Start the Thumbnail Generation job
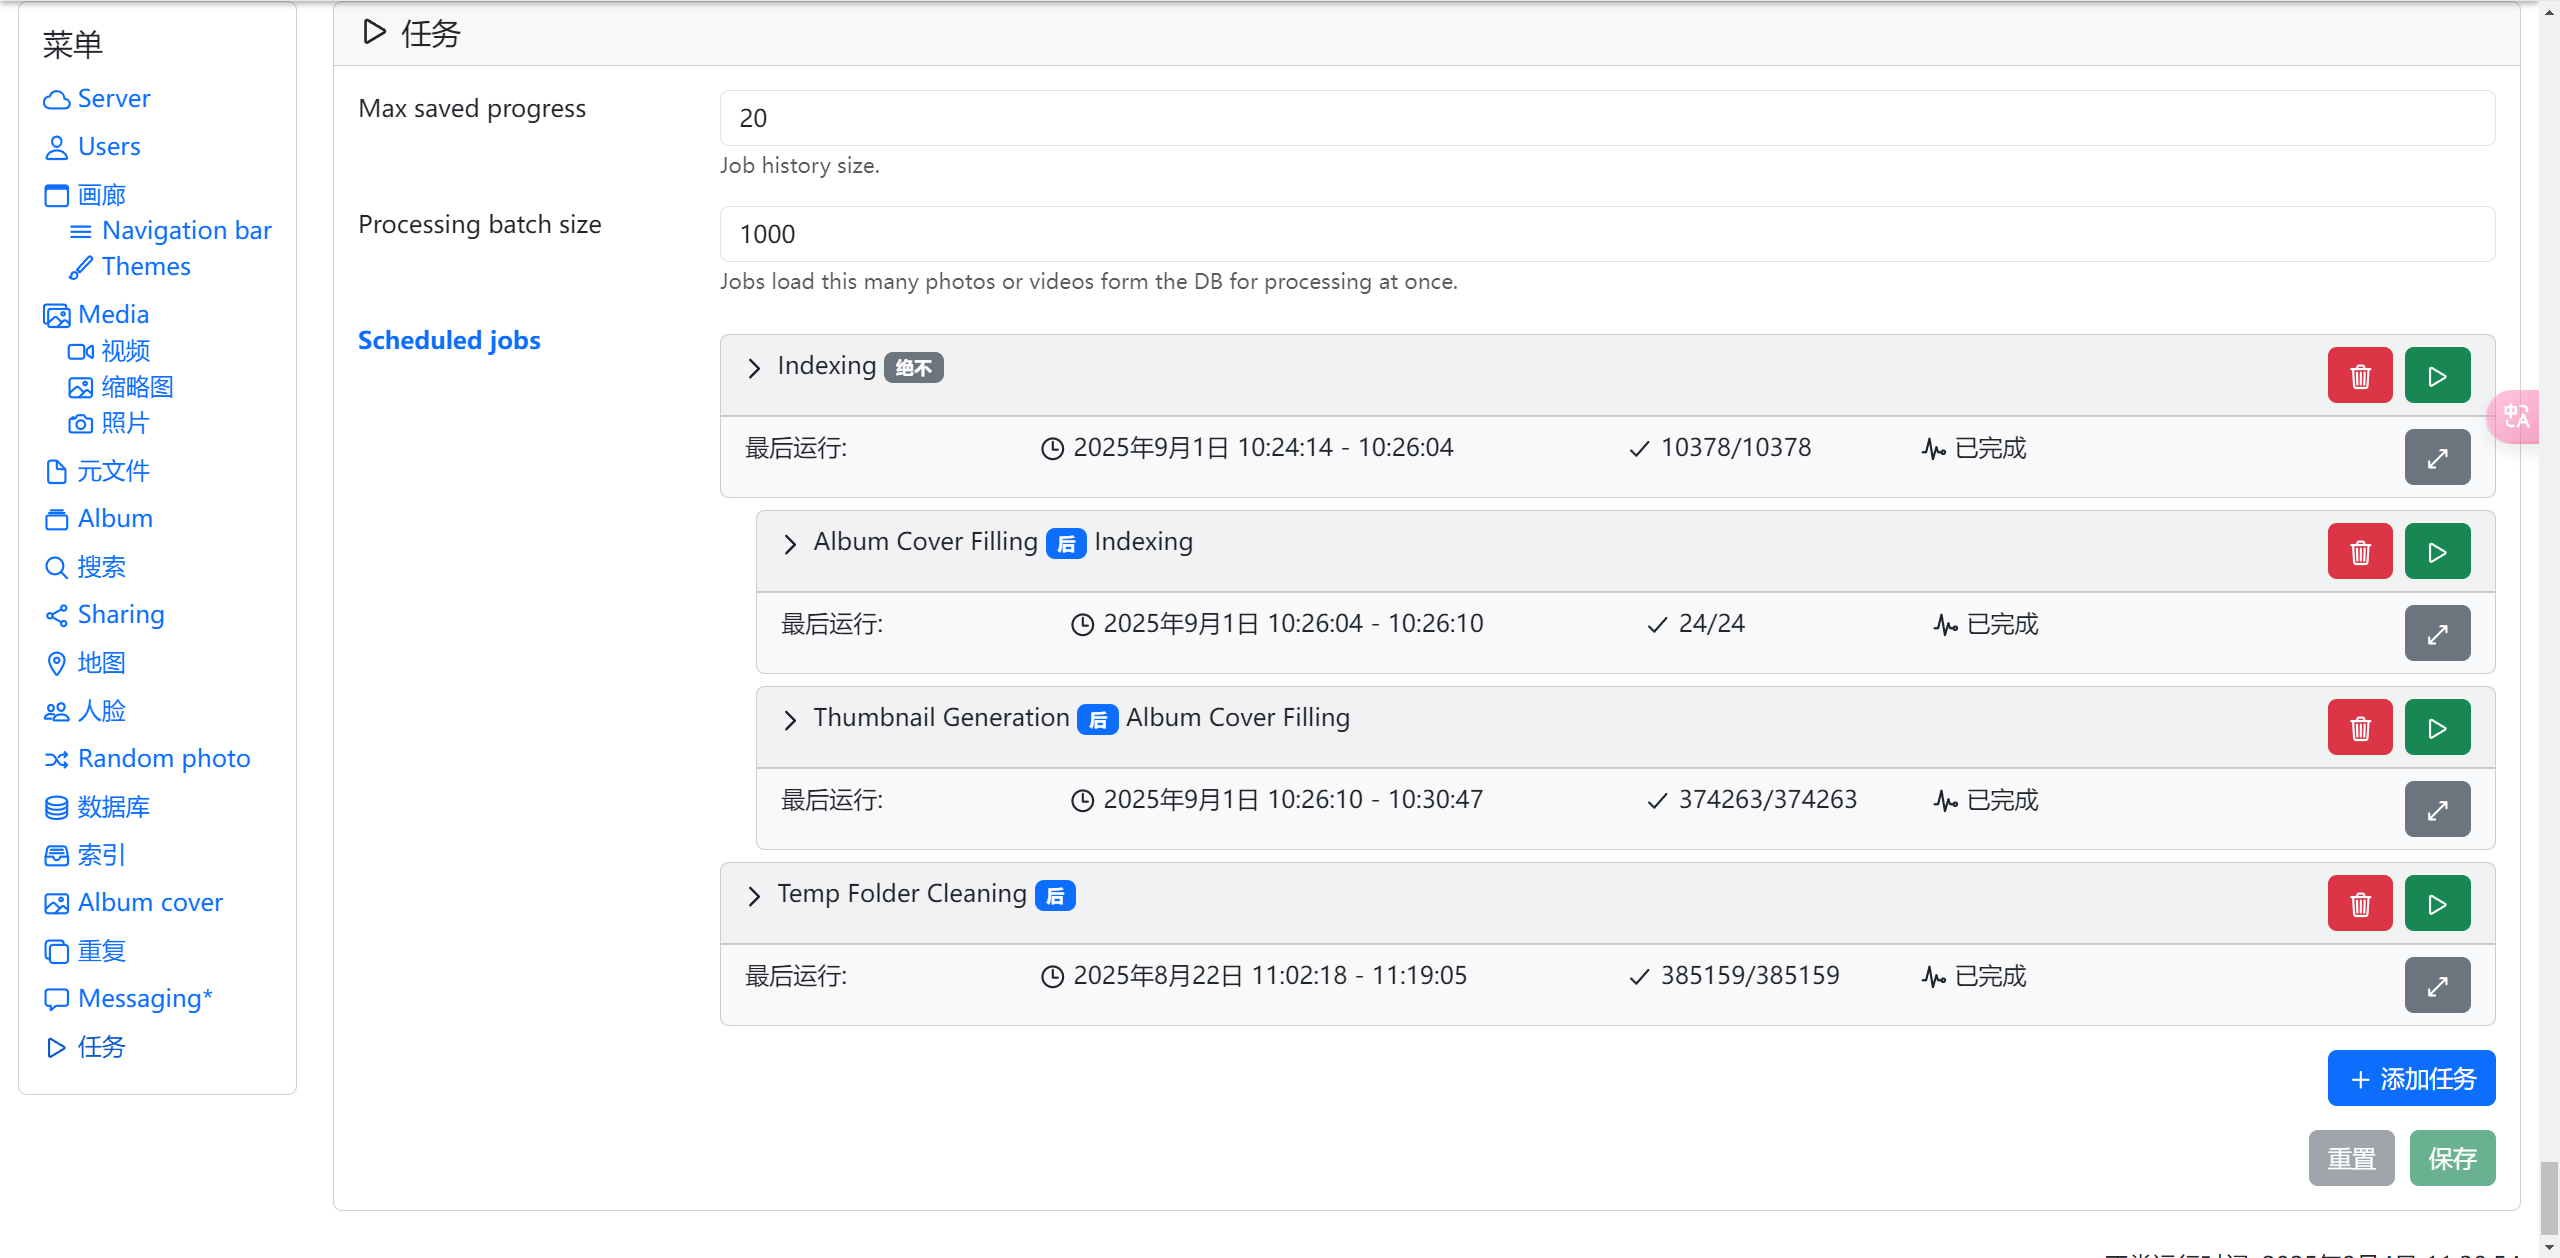This screenshot has width=2560, height=1258. 2437,728
